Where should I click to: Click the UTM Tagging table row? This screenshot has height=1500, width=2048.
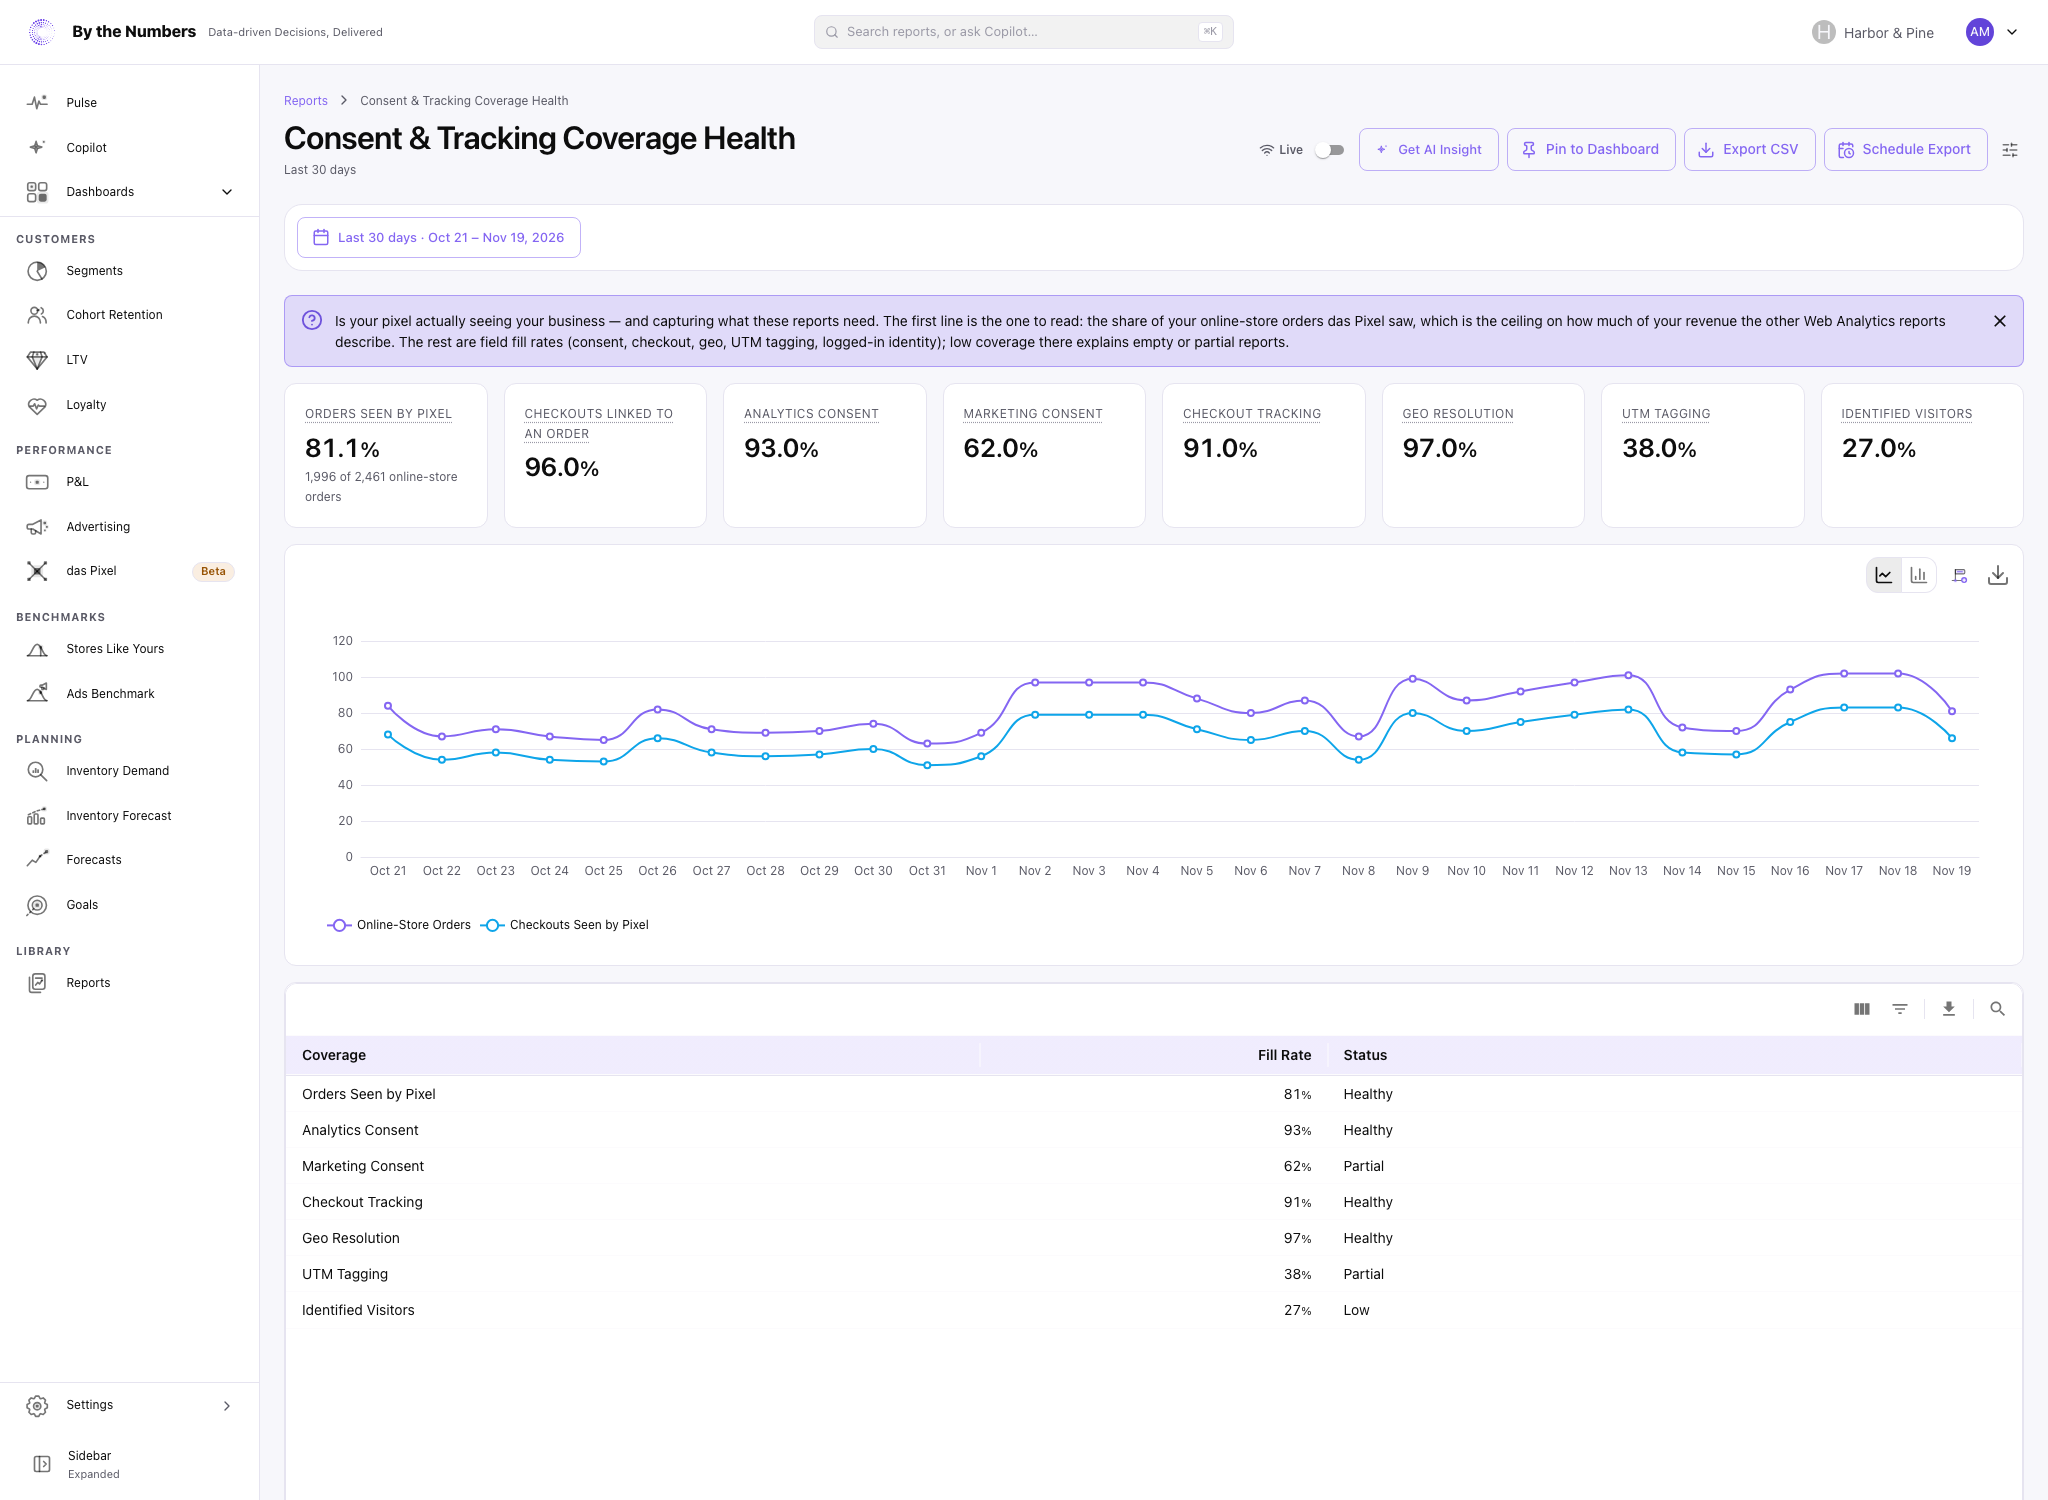[x=1153, y=1275]
